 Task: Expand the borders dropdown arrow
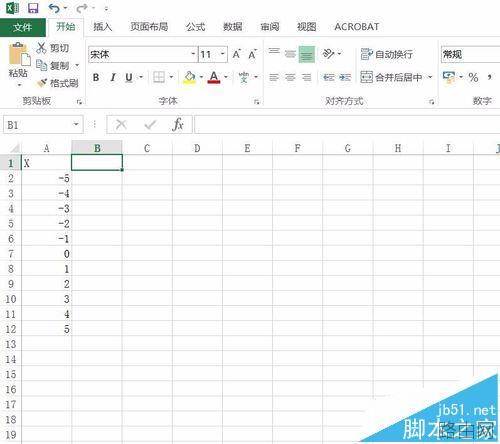[x=171, y=77]
